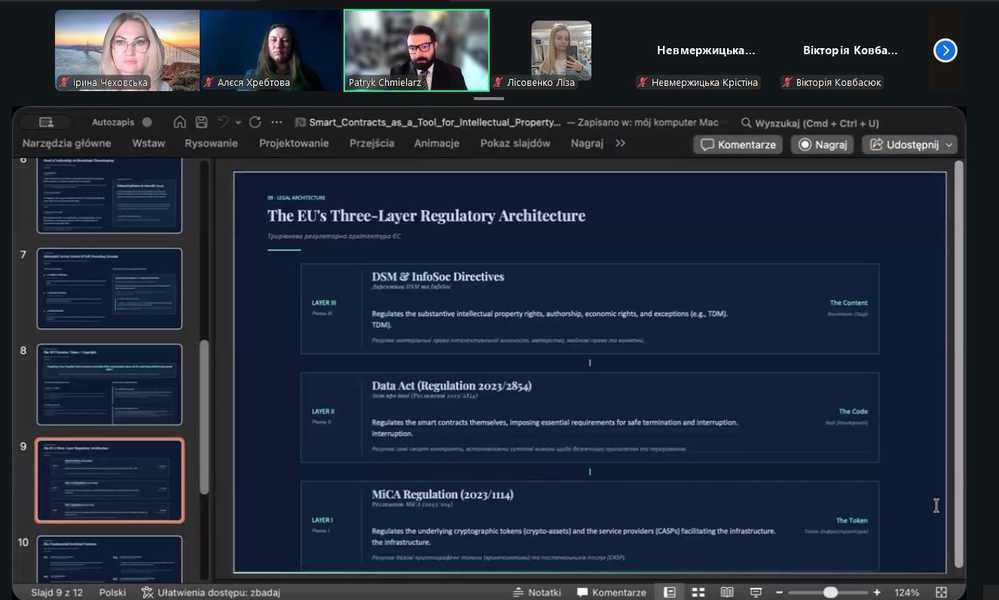
Task: Expand hidden ribbon tabs chevron
Action: pyautogui.click(x=620, y=144)
